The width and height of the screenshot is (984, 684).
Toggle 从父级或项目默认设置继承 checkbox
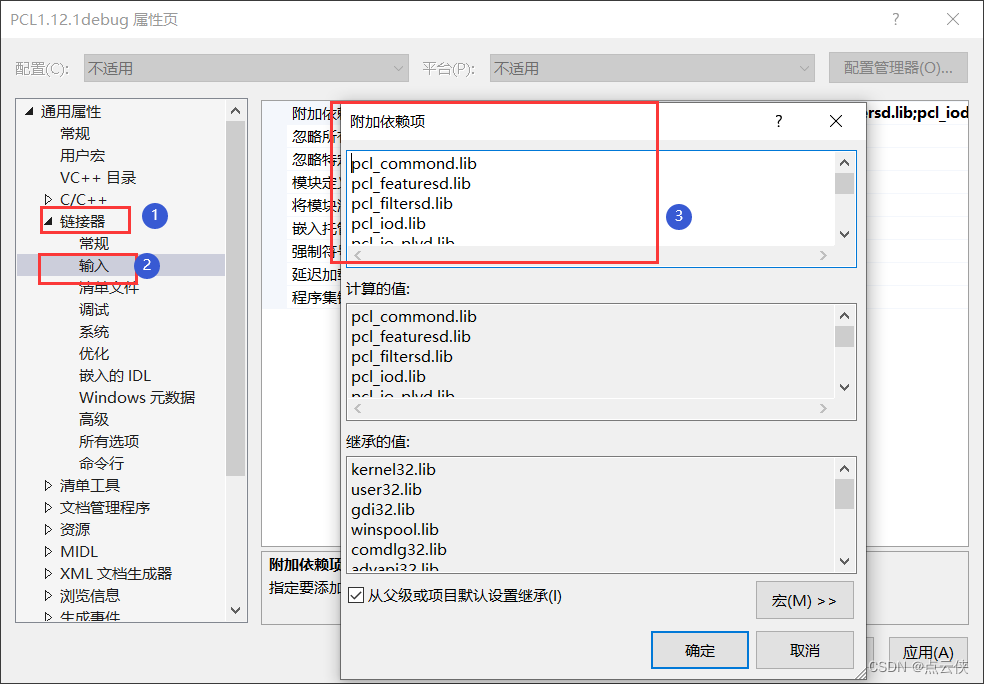356,595
